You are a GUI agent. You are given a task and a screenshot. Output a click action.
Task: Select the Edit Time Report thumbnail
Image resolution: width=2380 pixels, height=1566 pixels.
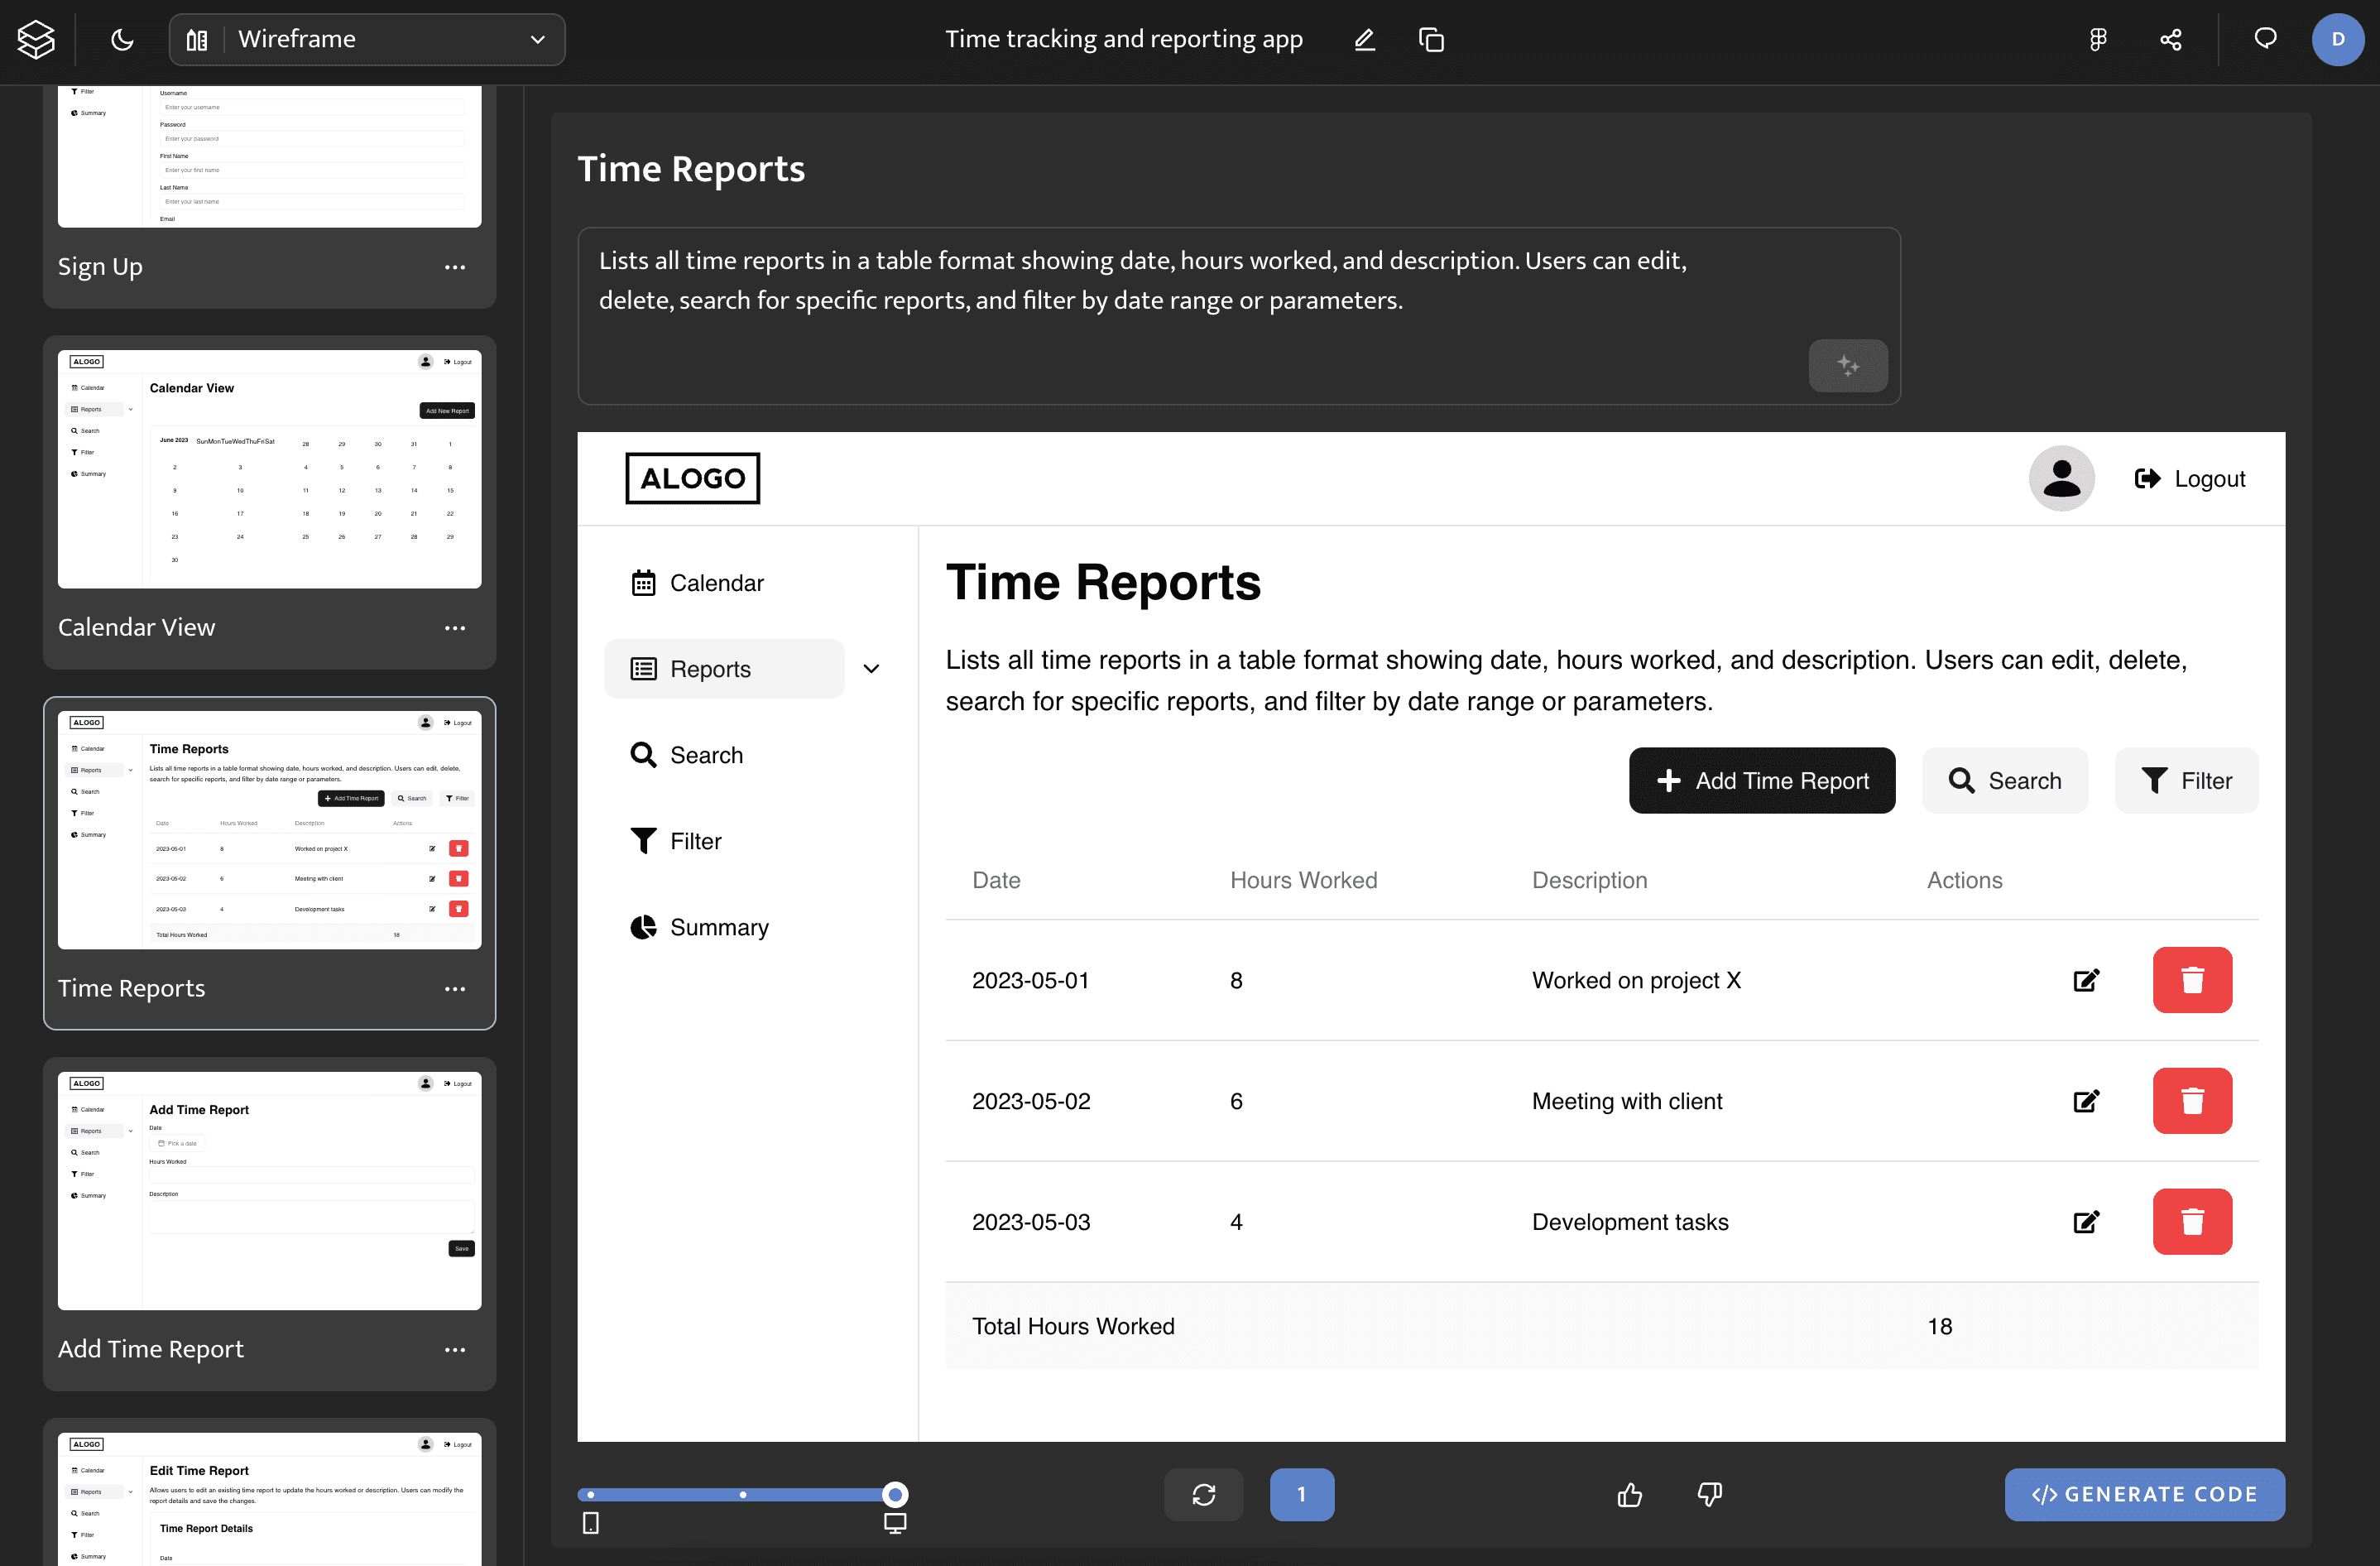point(269,1498)
